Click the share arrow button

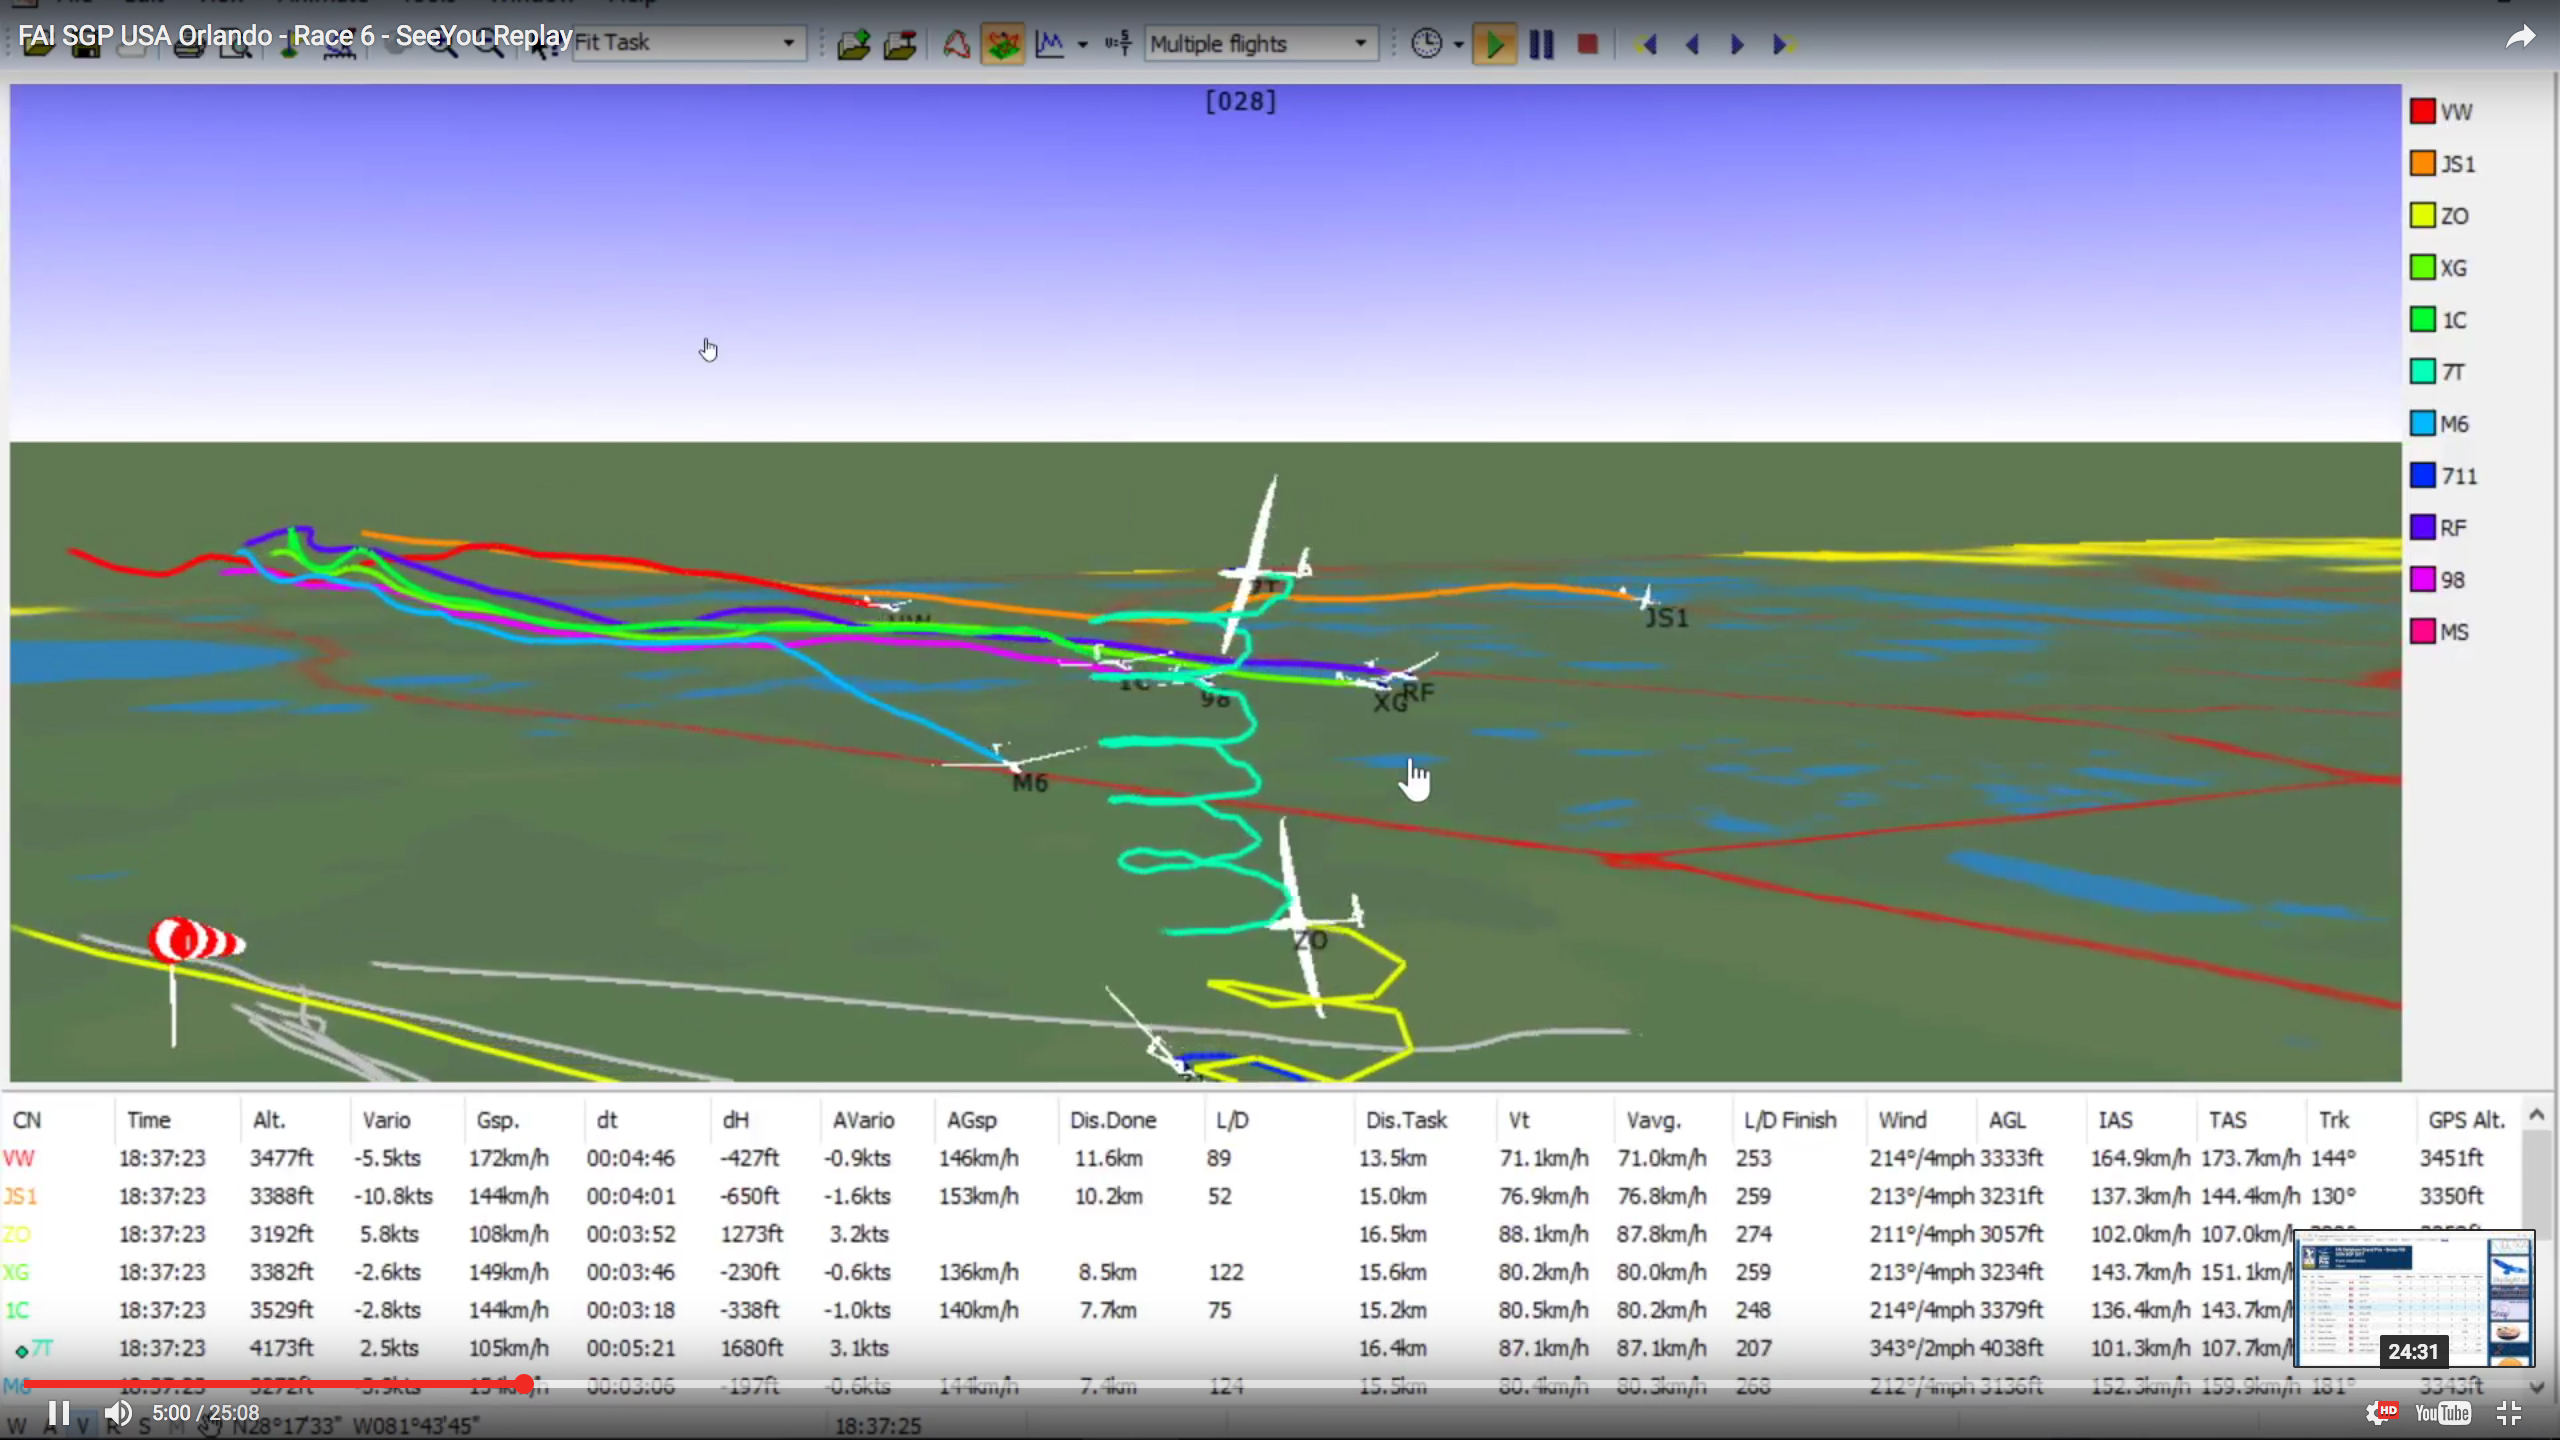pyautogui.click(x=2522, y=37)
